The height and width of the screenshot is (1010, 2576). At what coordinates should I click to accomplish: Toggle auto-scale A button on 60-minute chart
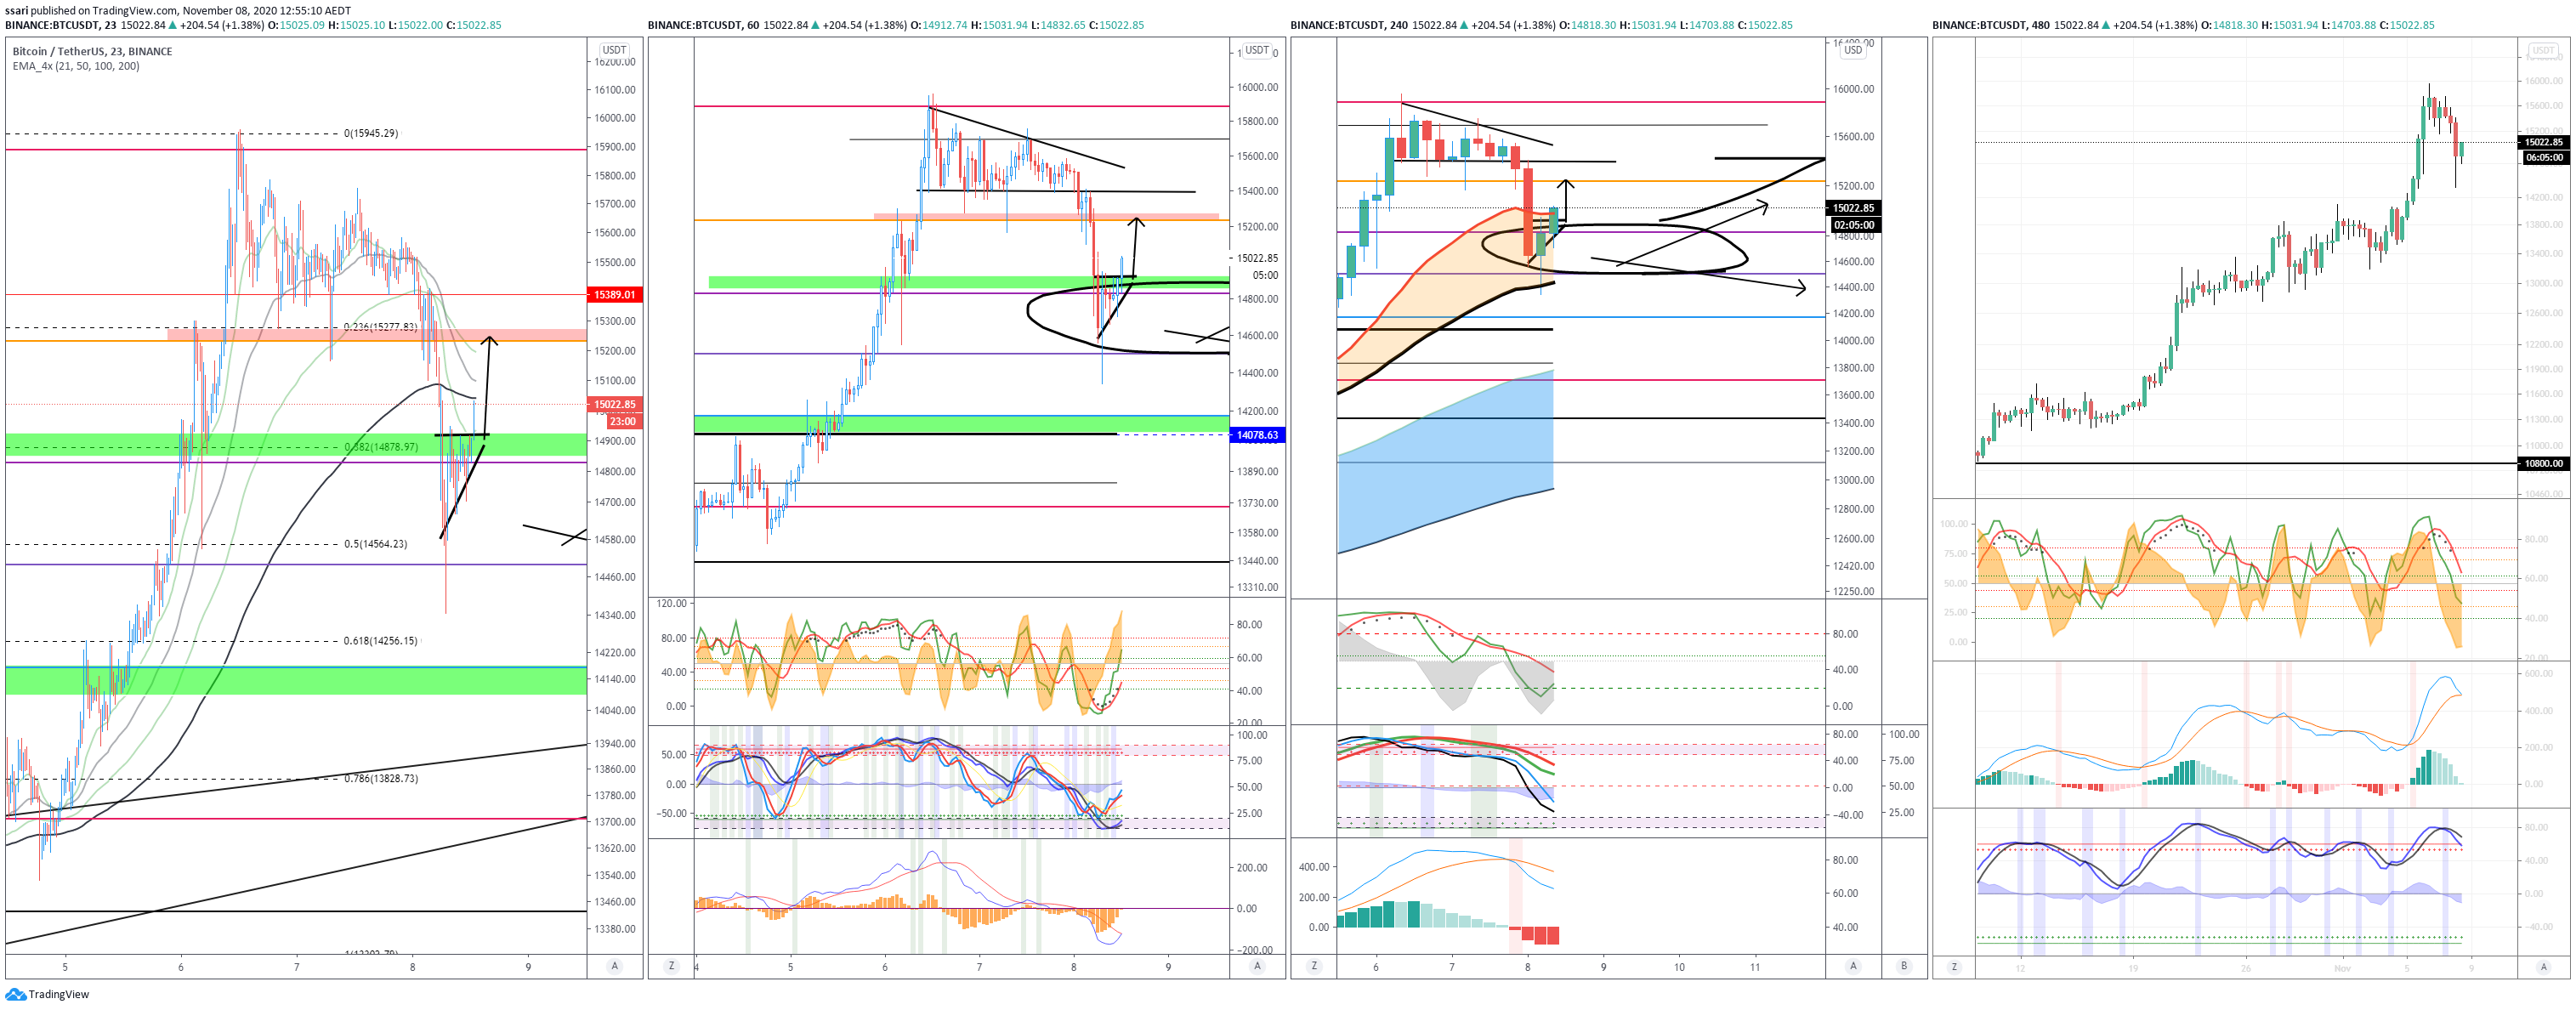(x=1257, y=966)
